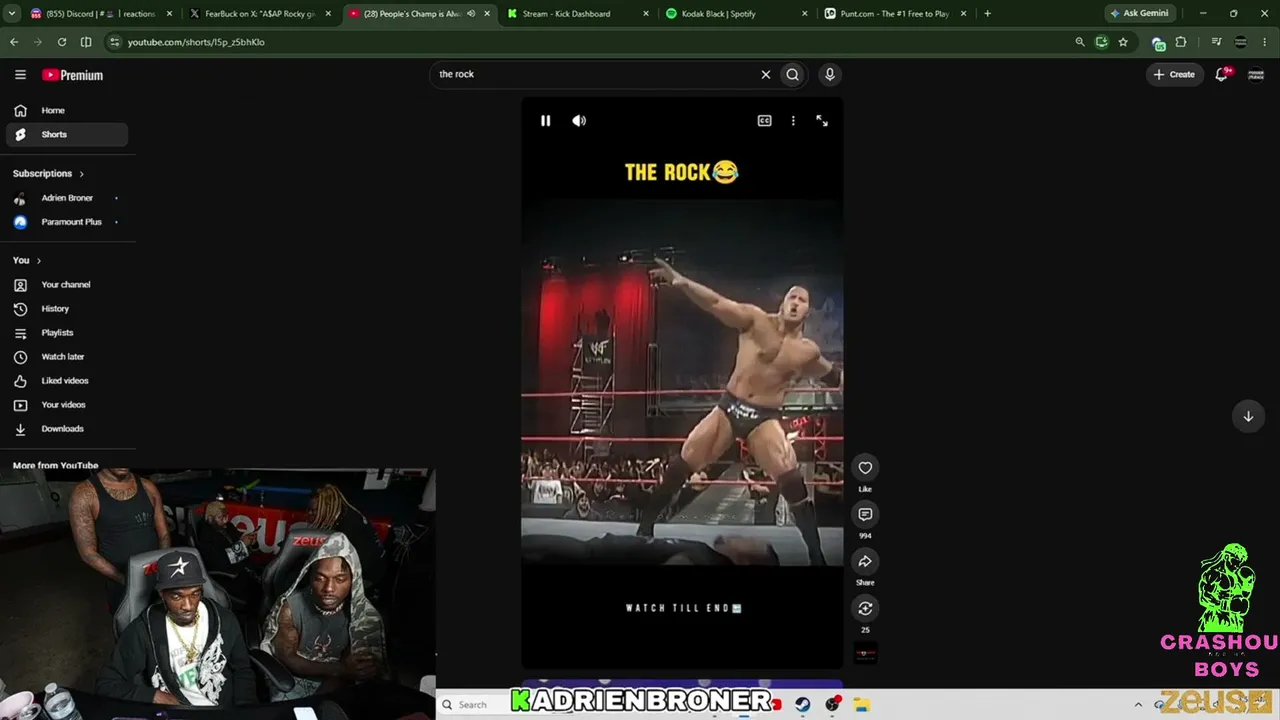Open Liked videos

tap(67, 381)
